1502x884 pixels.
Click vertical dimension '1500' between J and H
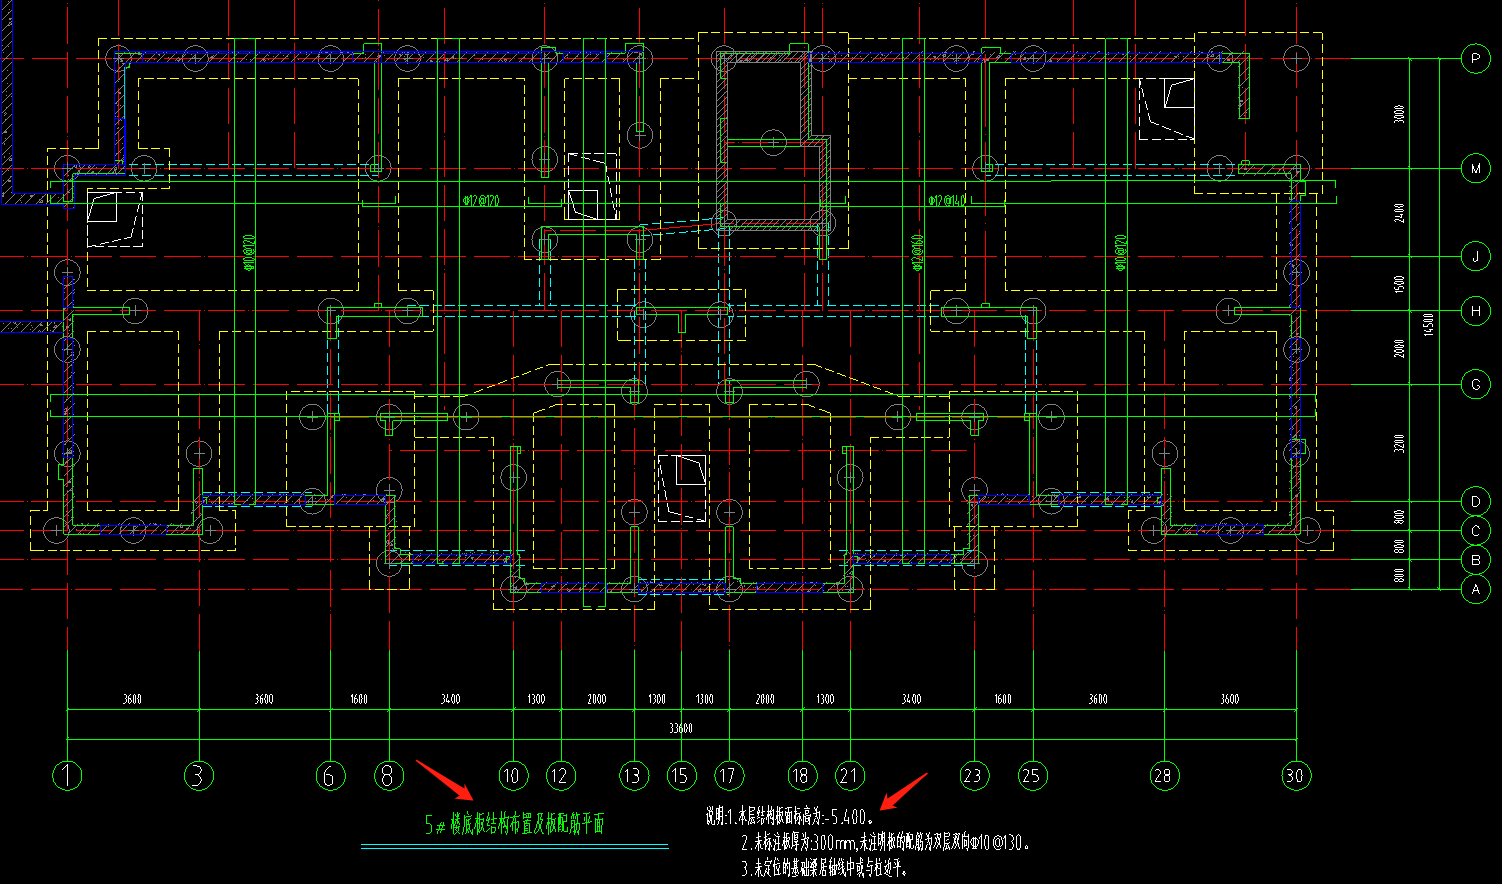(x=1399, y=284)
